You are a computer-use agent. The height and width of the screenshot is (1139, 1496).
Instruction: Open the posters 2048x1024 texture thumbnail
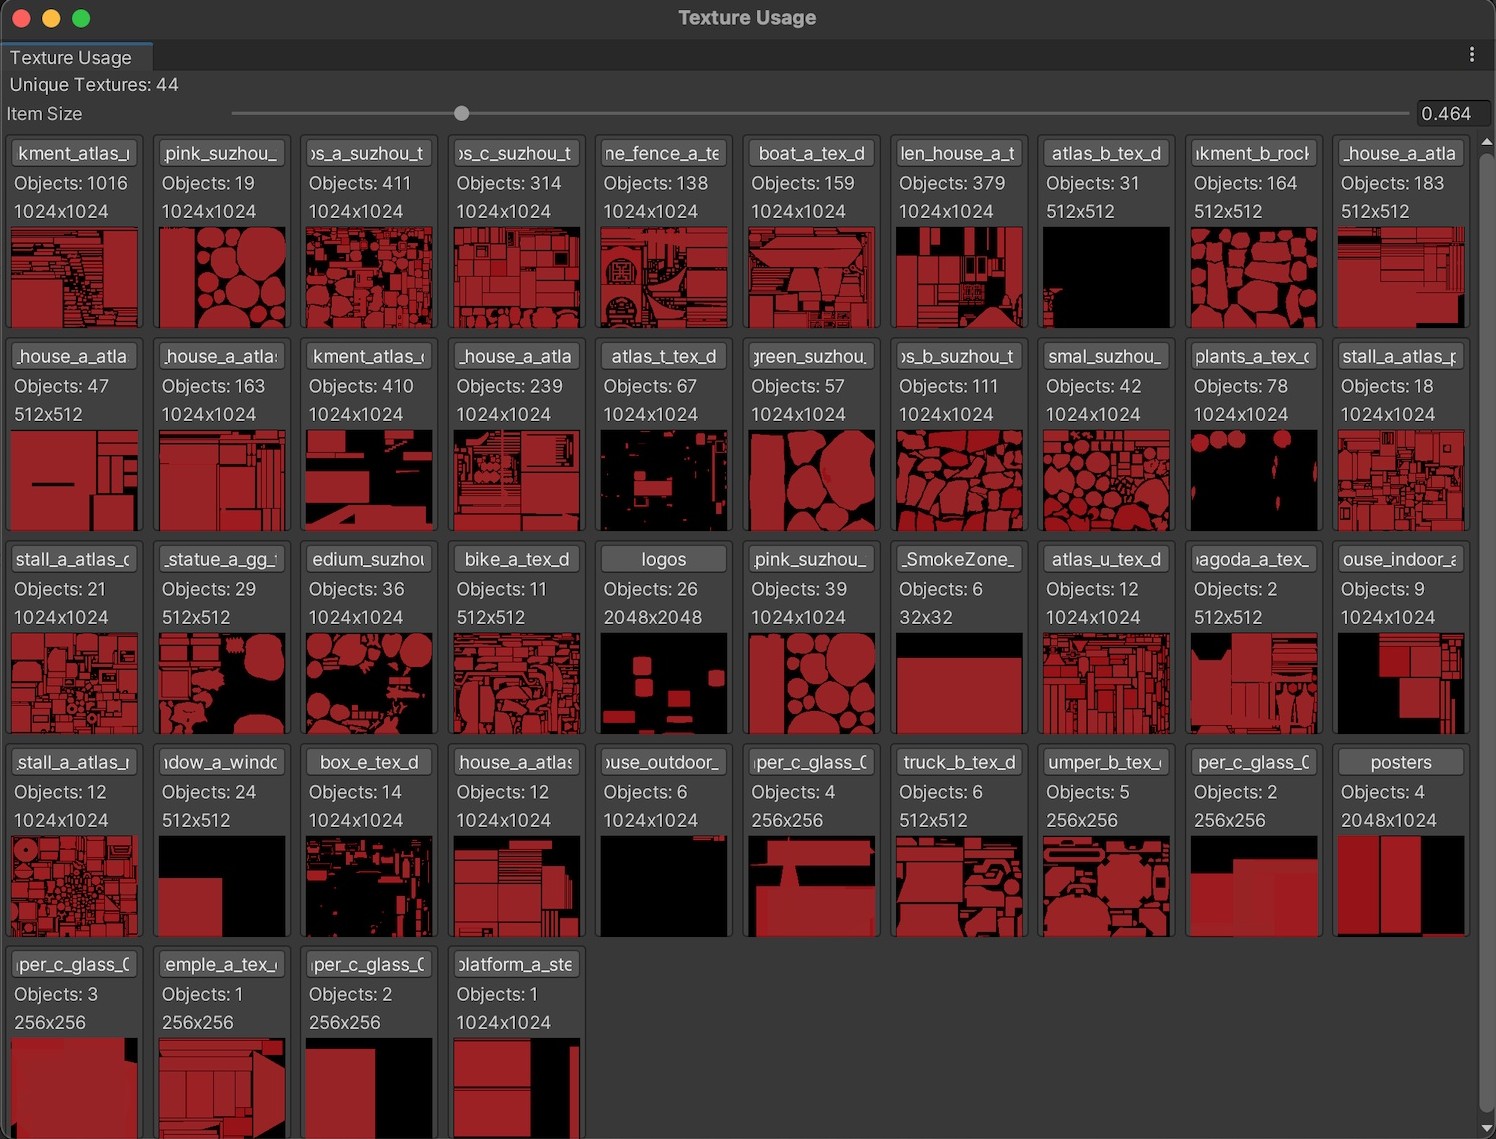[1400, 886]
